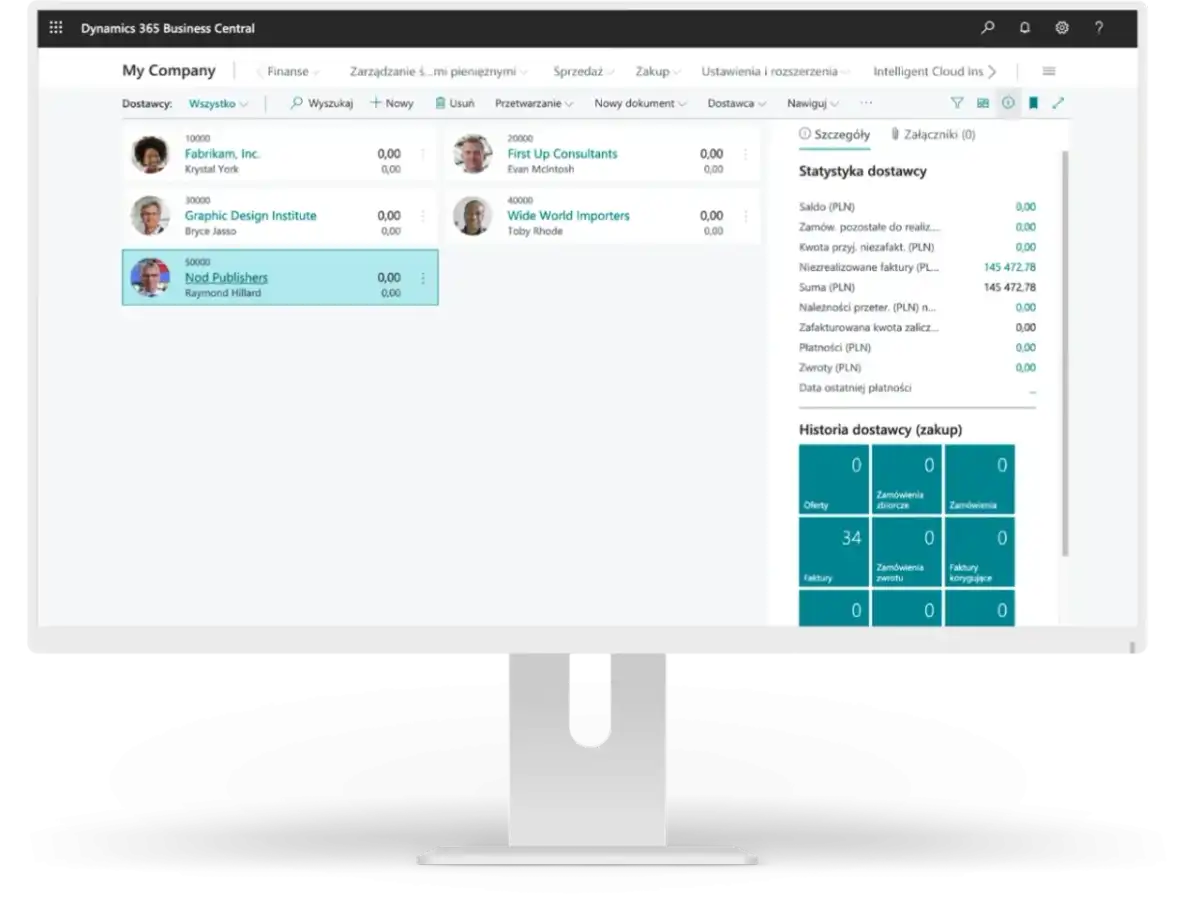Click Toby Rhode's avatar photo
The width and height of the screenshot is (1200, 918).
472,216
